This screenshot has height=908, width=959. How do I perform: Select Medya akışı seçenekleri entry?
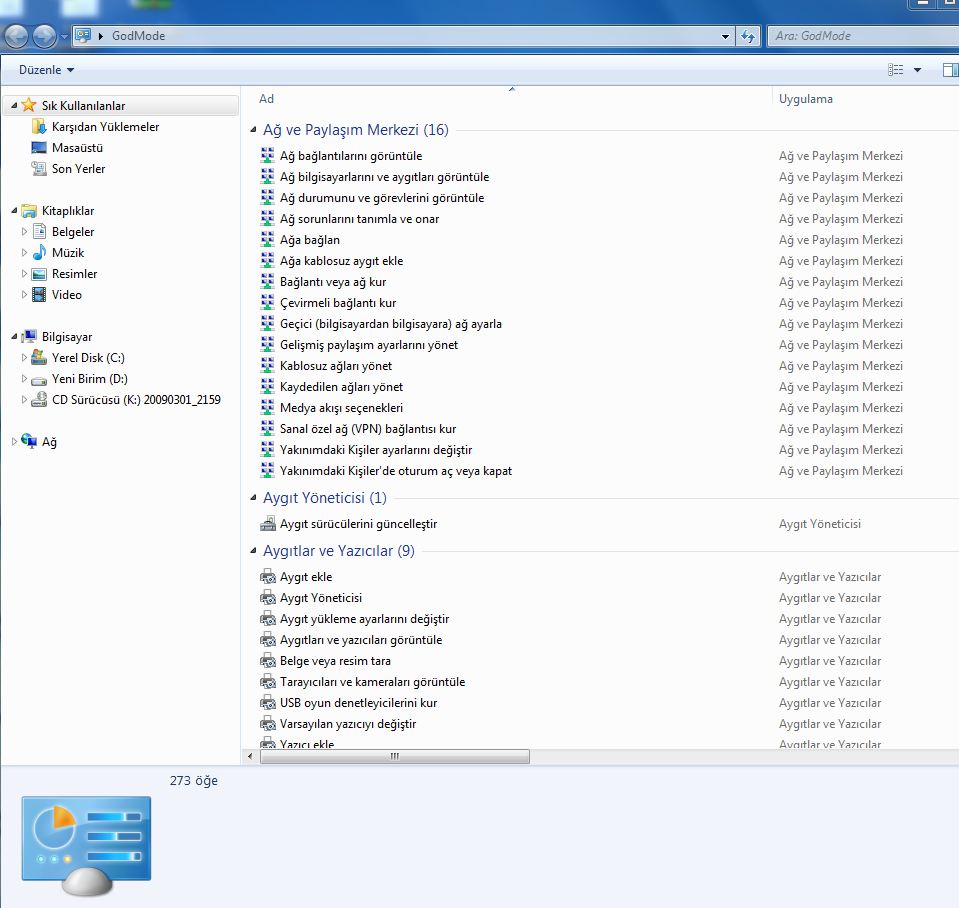(341, 408)
